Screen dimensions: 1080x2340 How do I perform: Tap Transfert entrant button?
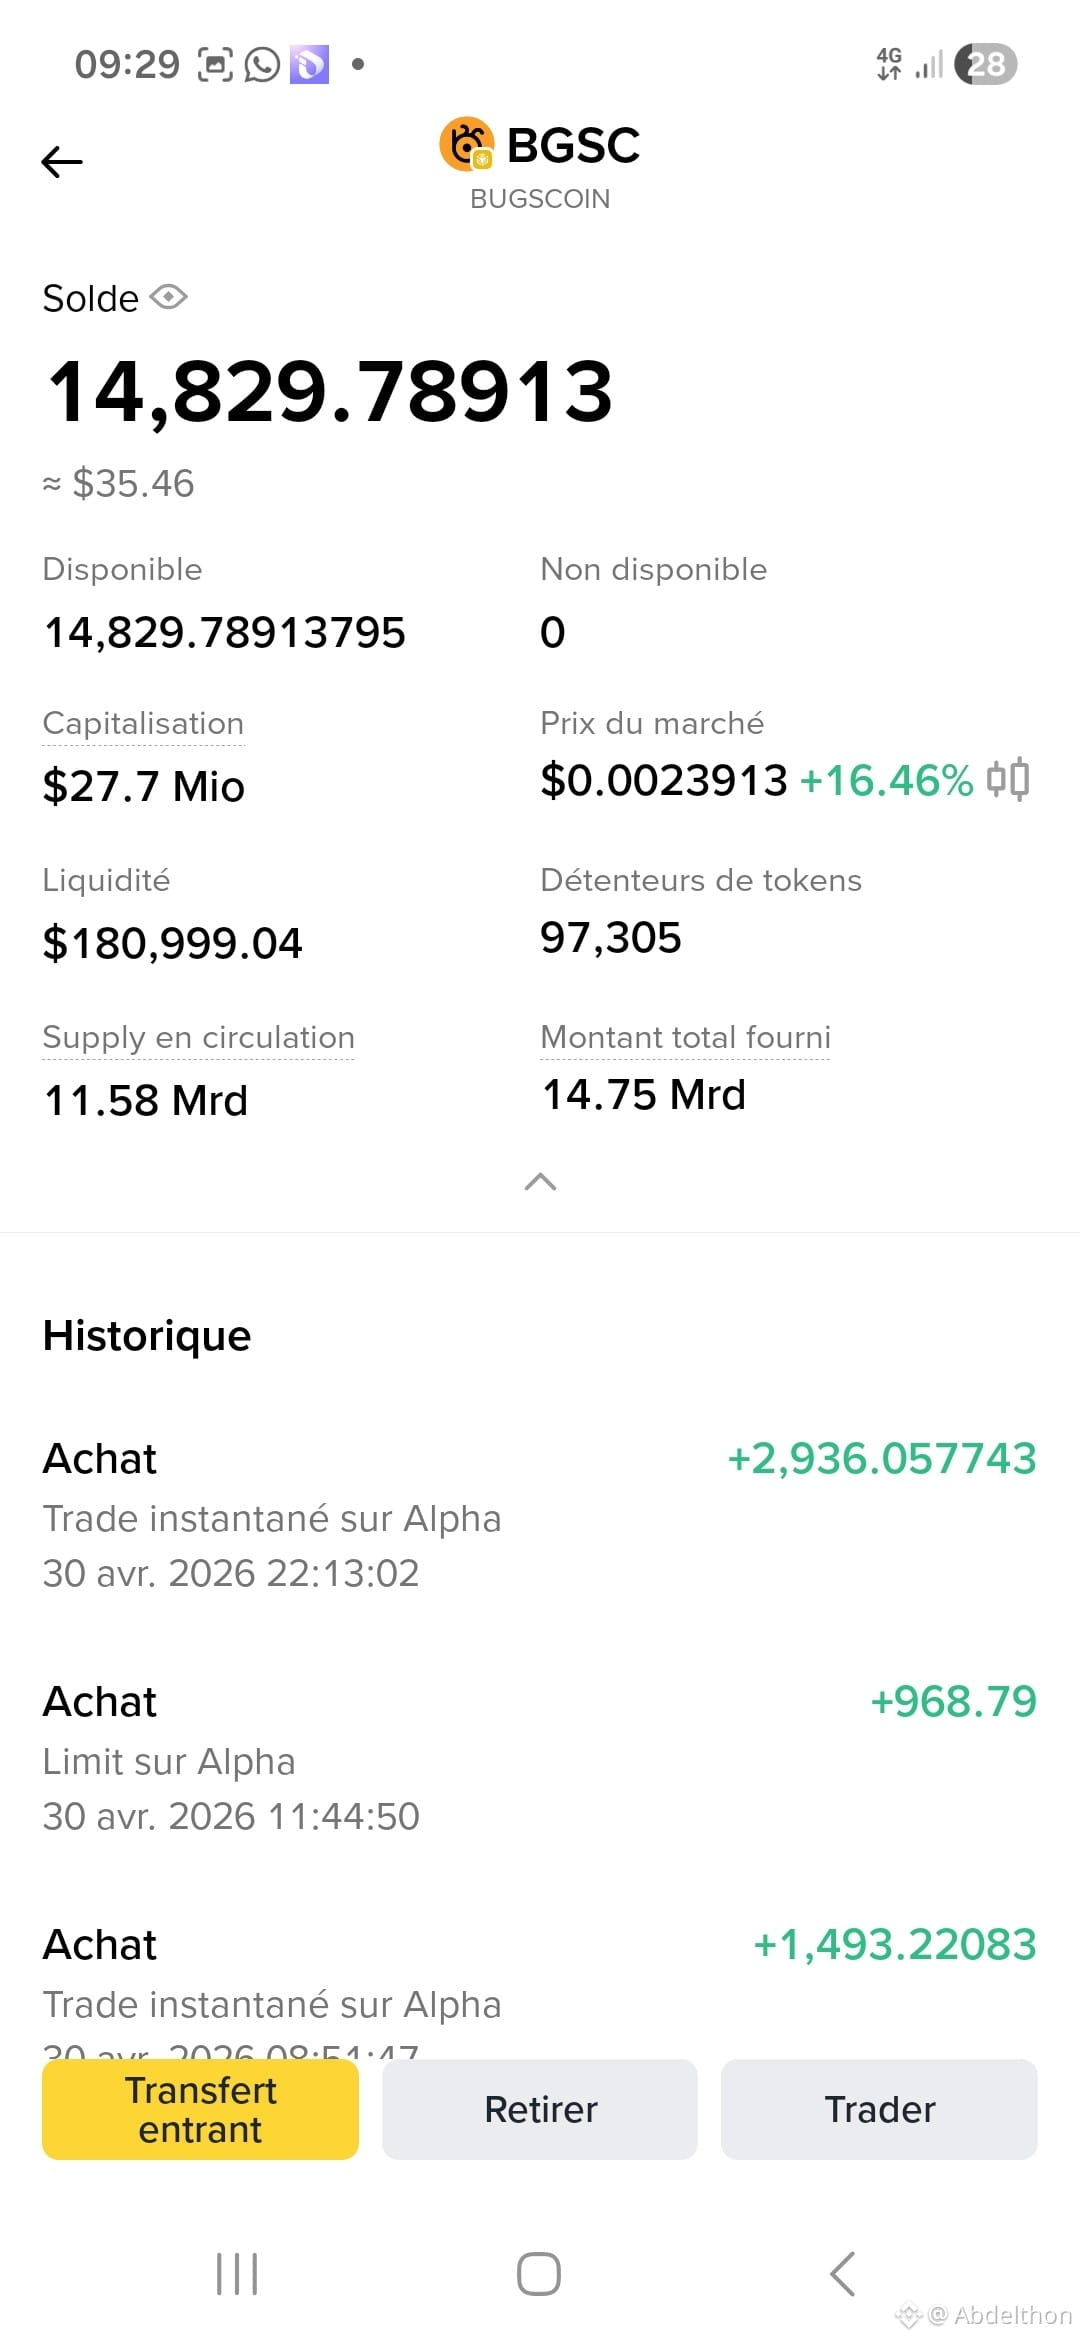tap(200, 2109)
